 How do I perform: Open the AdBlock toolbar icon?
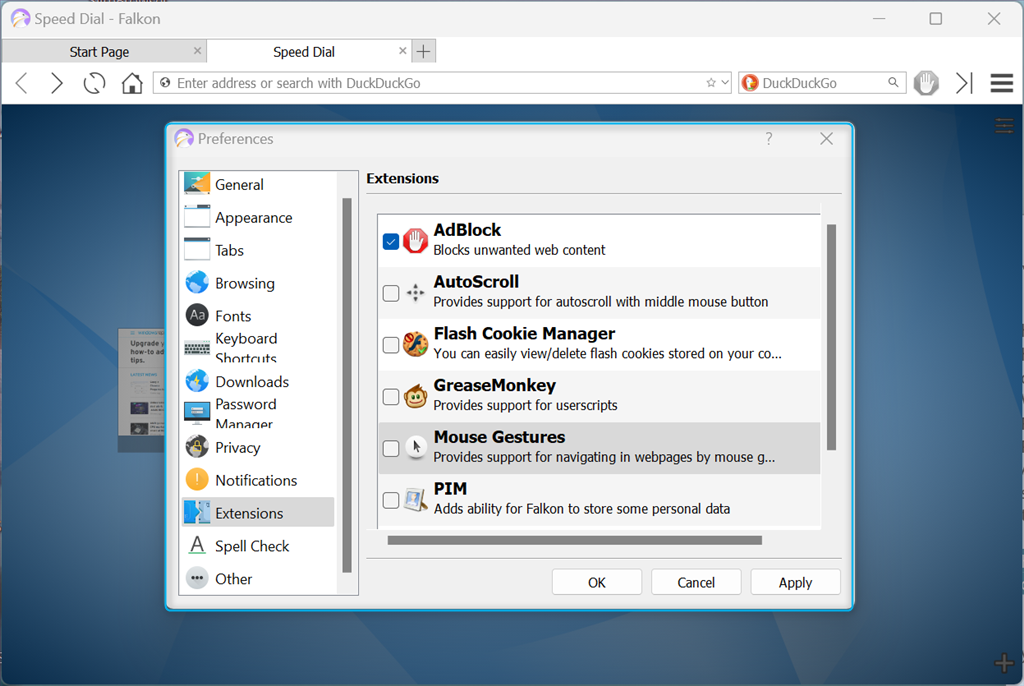[x=926, y=83]
